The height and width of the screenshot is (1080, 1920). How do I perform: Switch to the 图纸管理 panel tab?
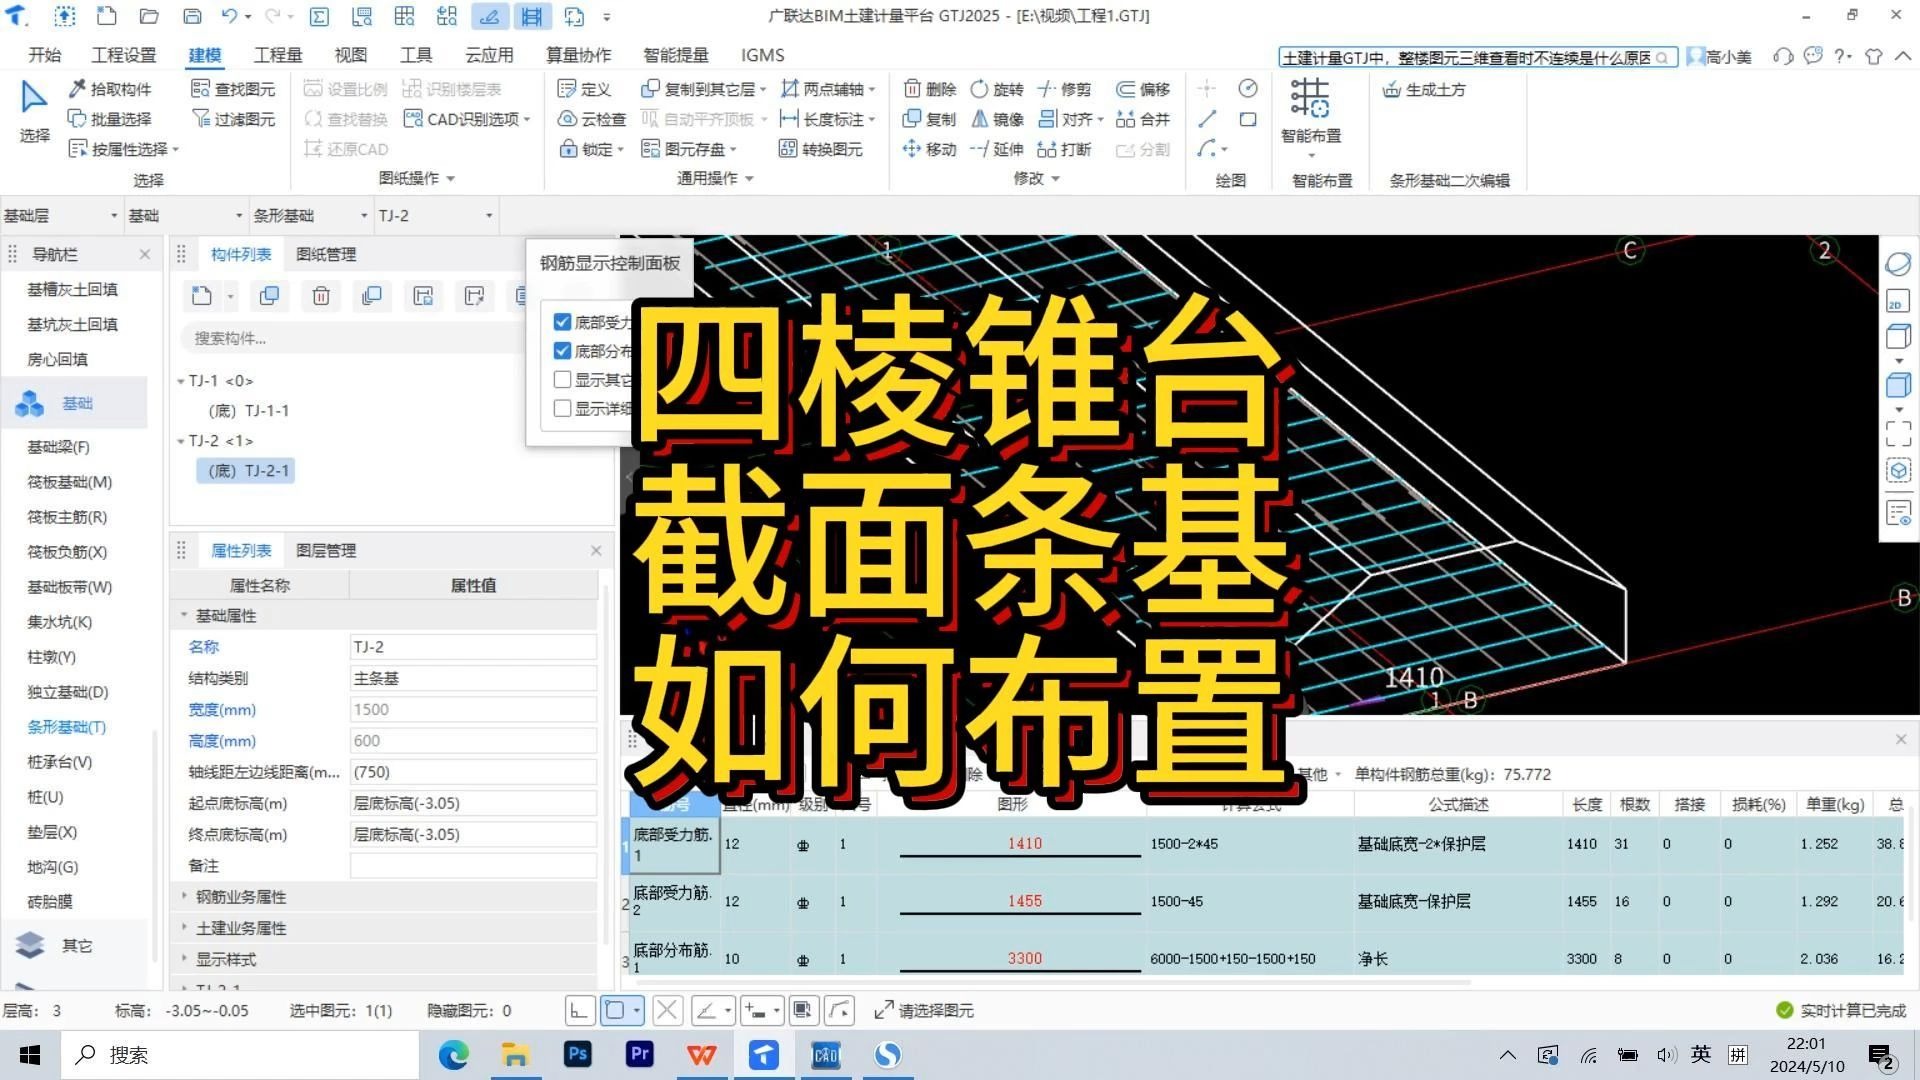[x=326, y=254]
